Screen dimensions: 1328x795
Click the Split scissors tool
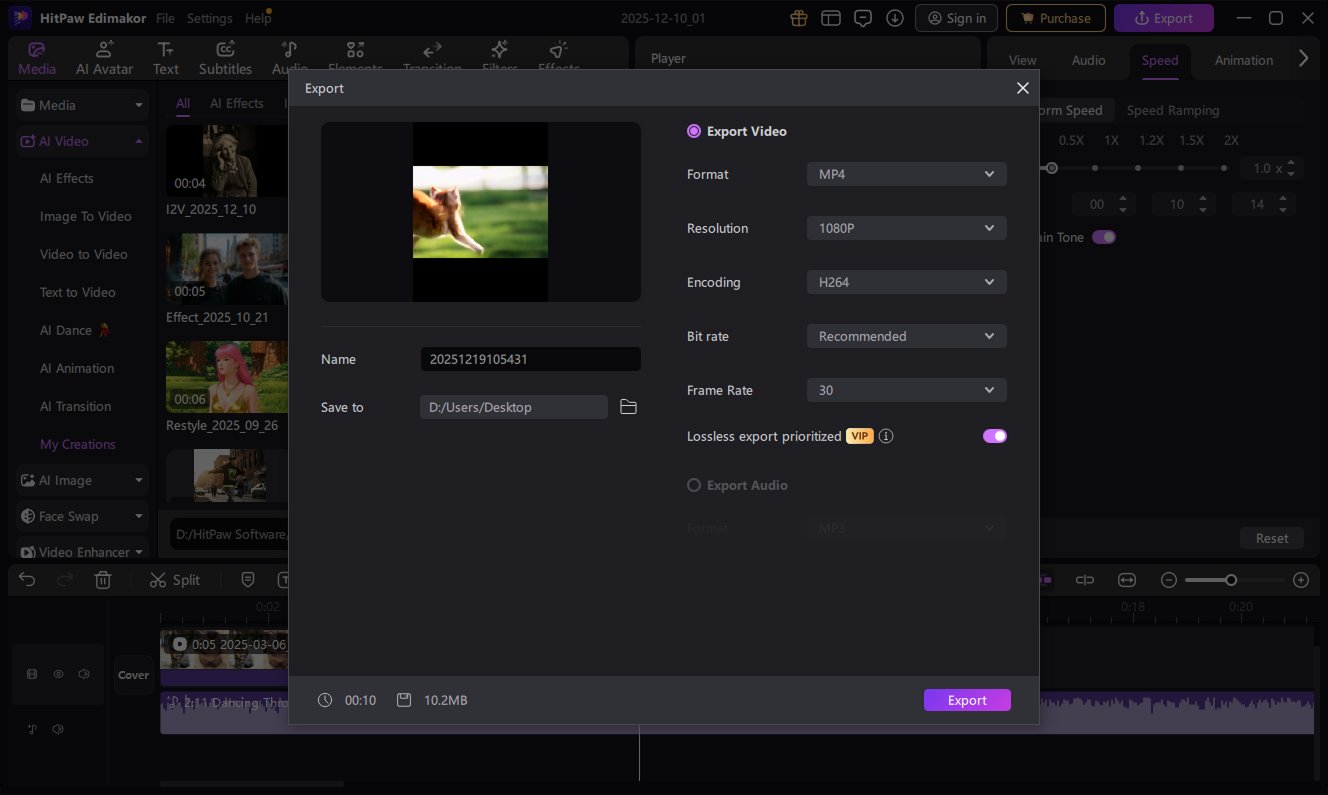click(174, 580)
